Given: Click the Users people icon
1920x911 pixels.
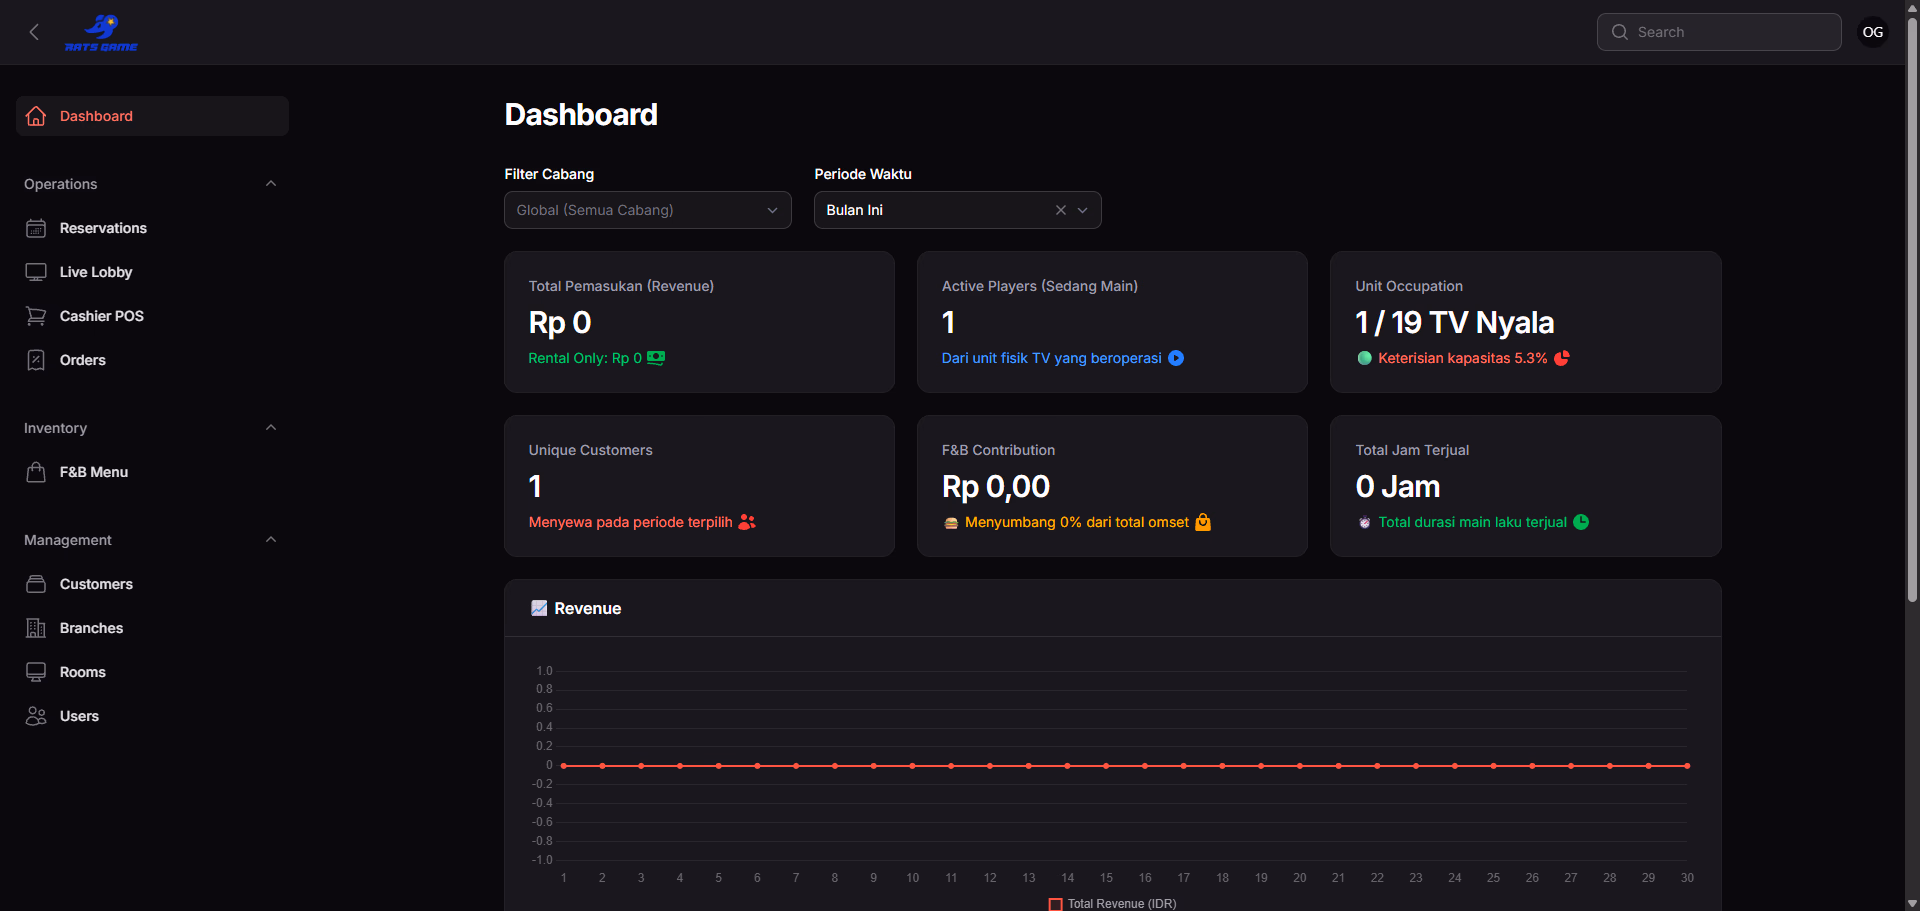Looking at the screenshot, I should pyautogui.click(x=36, y=716).
